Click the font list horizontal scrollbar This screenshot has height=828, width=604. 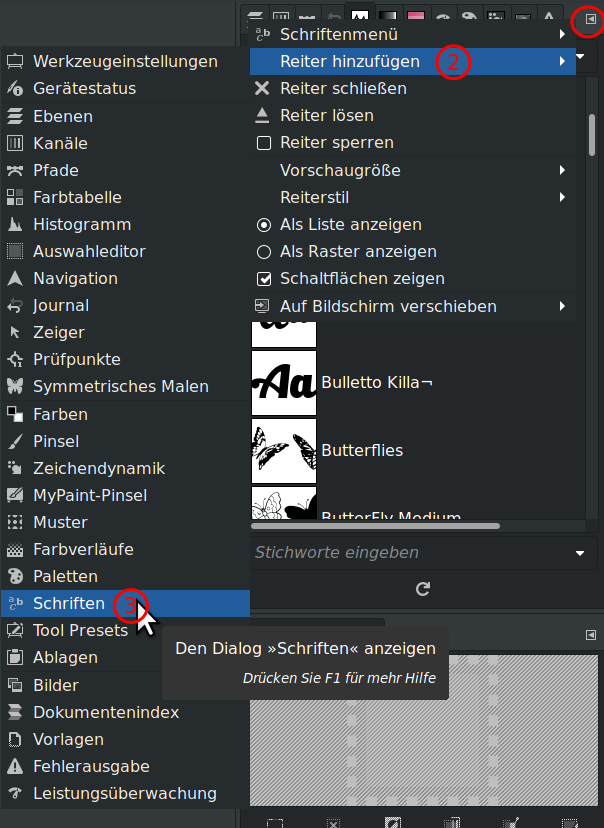coord(375,526)
